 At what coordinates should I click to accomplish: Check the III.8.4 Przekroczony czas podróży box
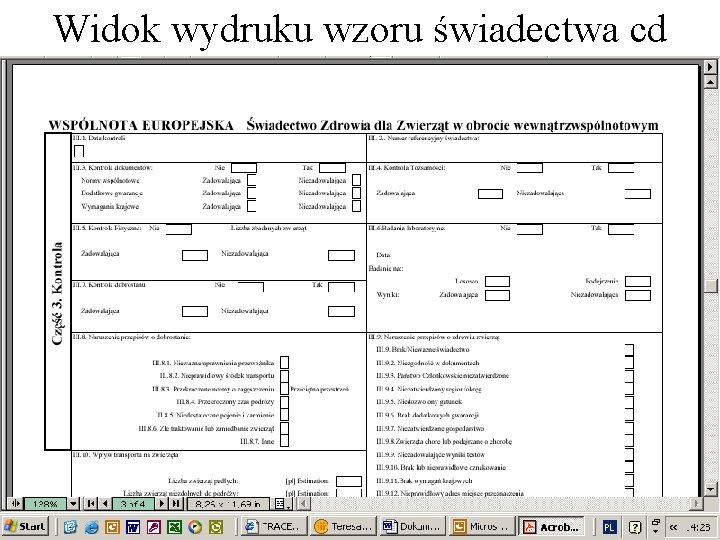(x=284, y=402)
